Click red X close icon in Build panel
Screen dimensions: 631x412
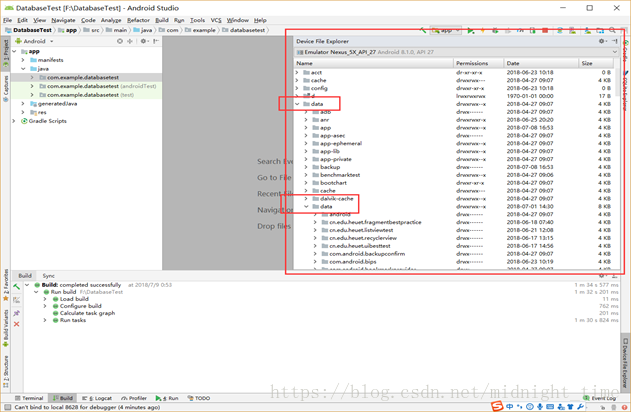coord(16,324)
